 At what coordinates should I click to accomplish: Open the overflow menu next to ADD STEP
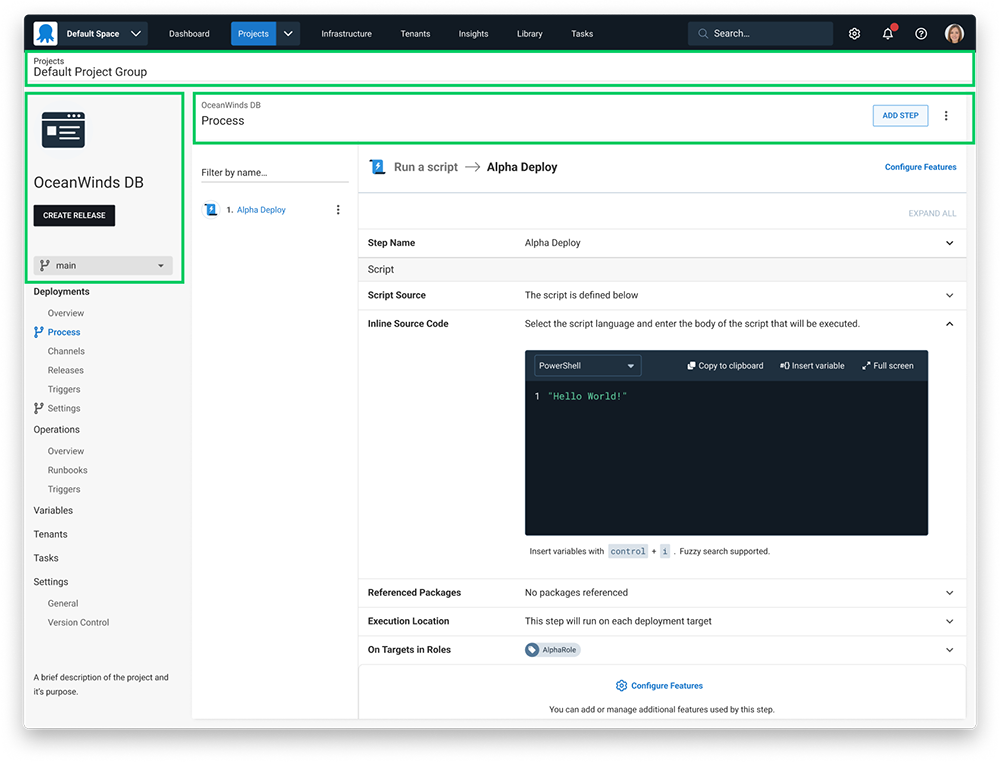[946, 115]
